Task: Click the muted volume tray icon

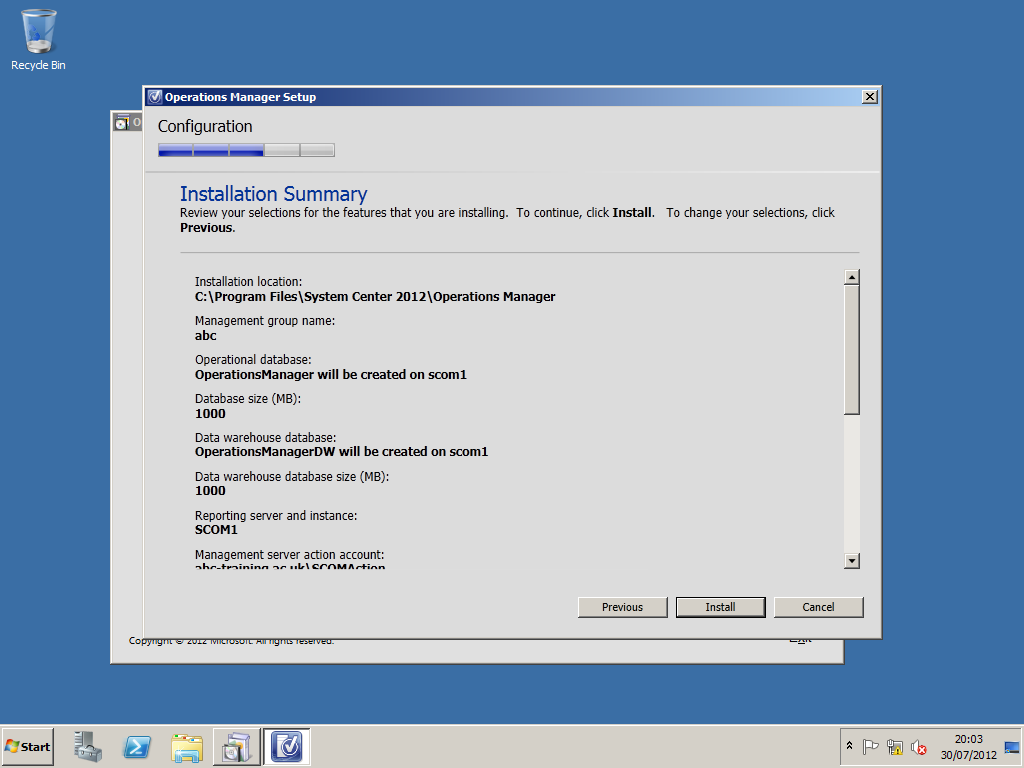Action: (x=919, y=746)
